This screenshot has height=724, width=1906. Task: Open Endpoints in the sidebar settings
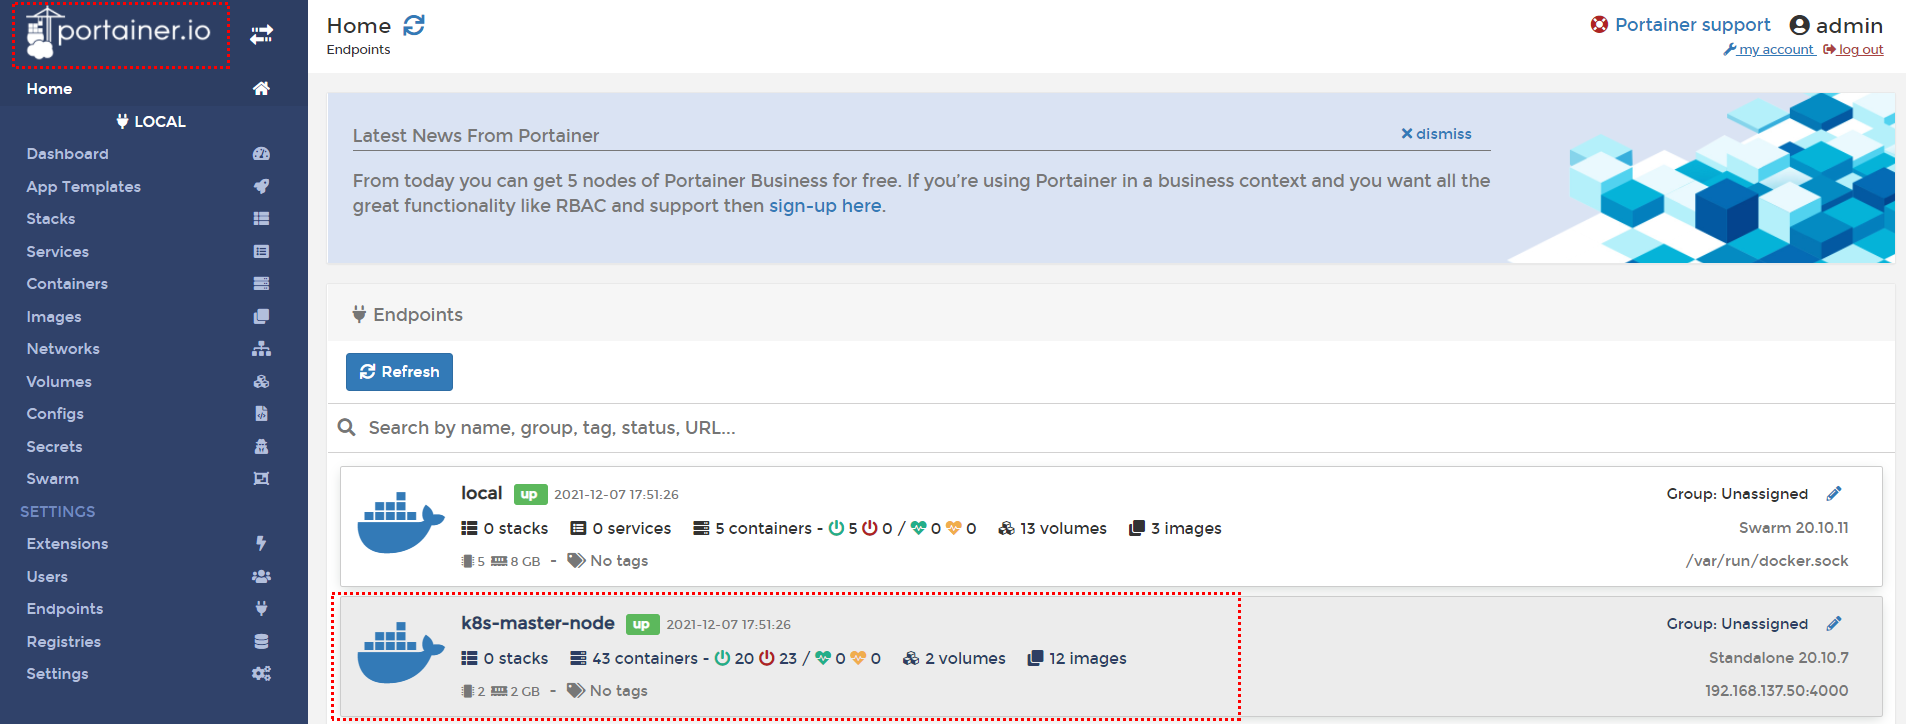[65, 609]
